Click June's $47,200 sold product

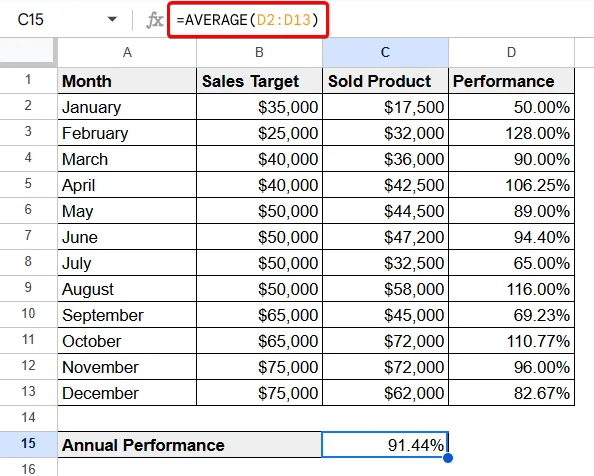coord(385,237)
